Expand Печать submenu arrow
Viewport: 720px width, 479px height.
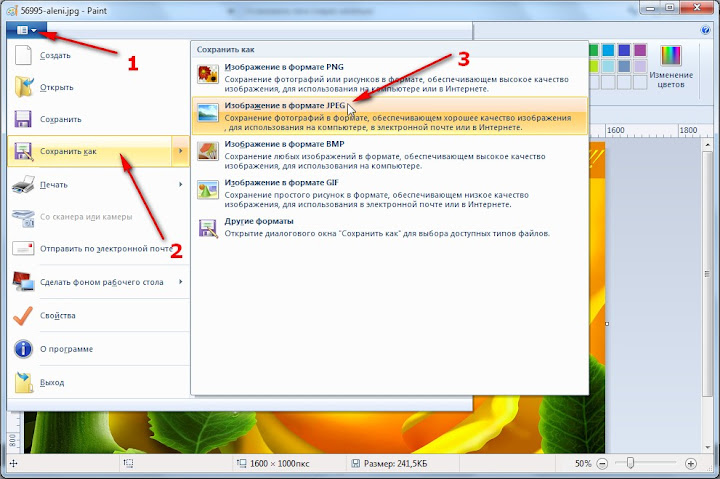pos(181,184)
